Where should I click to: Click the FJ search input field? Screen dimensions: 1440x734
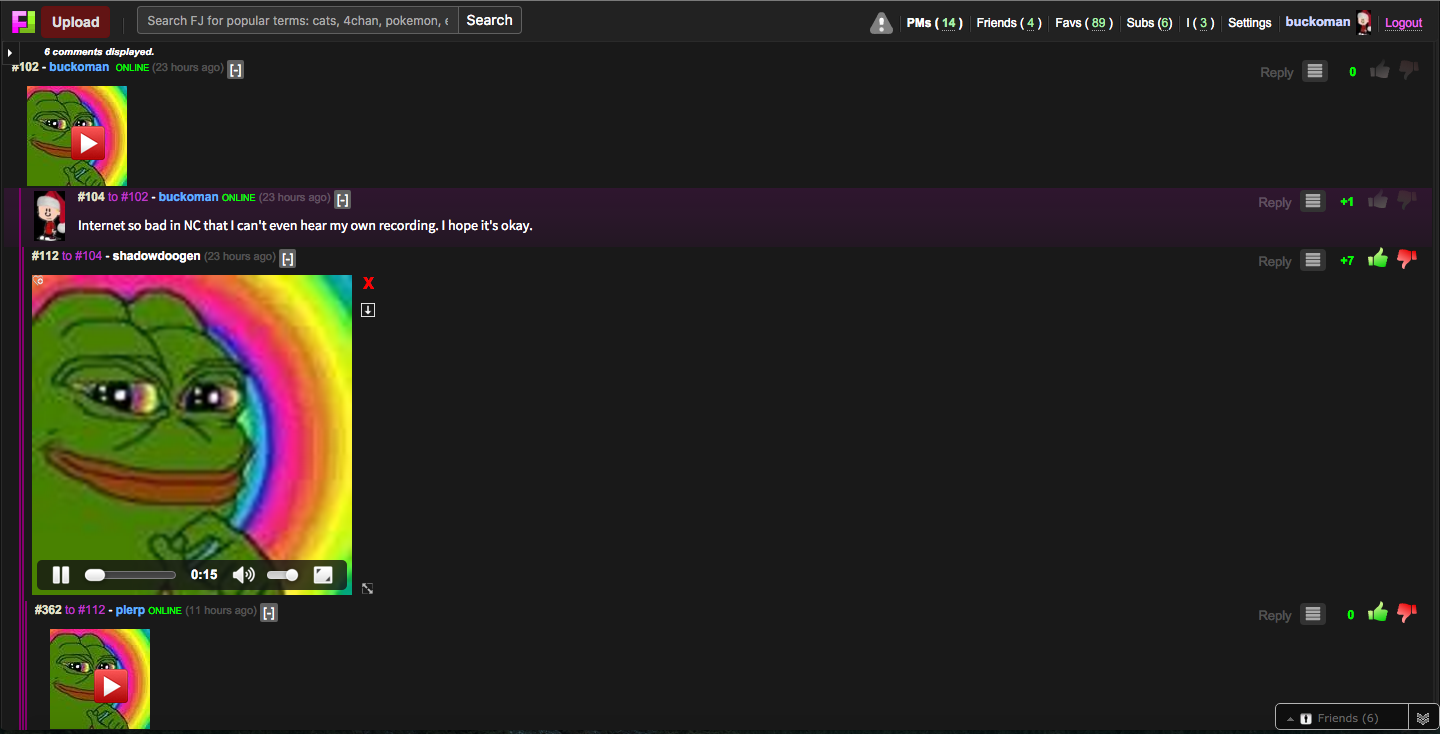[298, 21]
